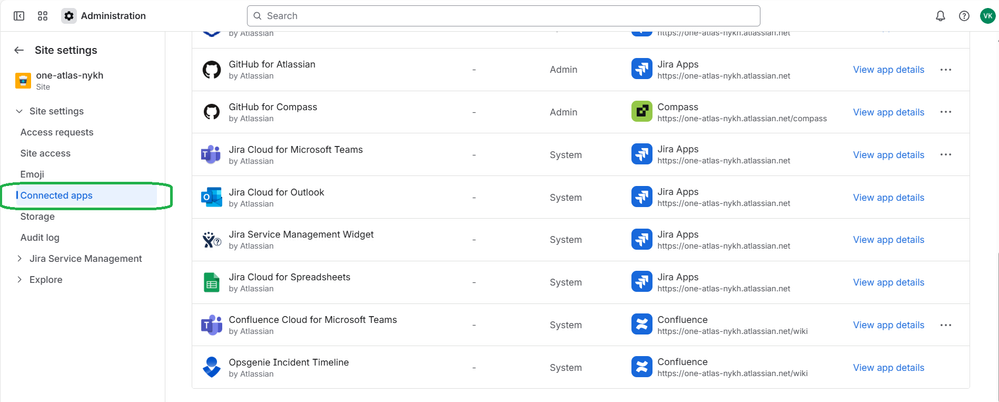Open more actions for GitHub for Compass
Viewport: 999px width, 402px height.
pos(946,112)
